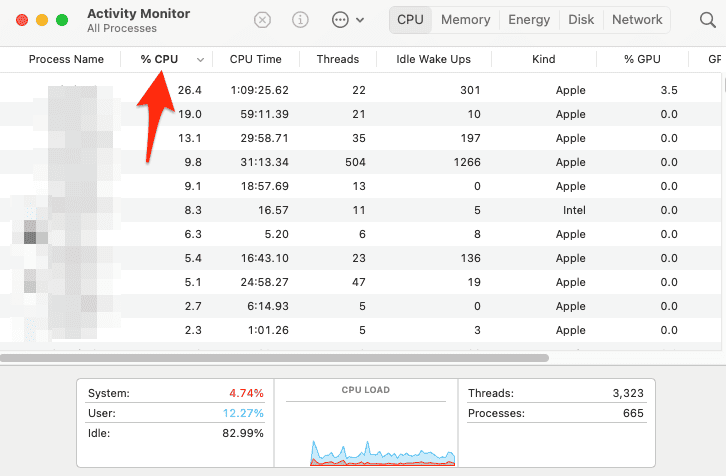Click the yellow minimize window button

coord(42,20)
